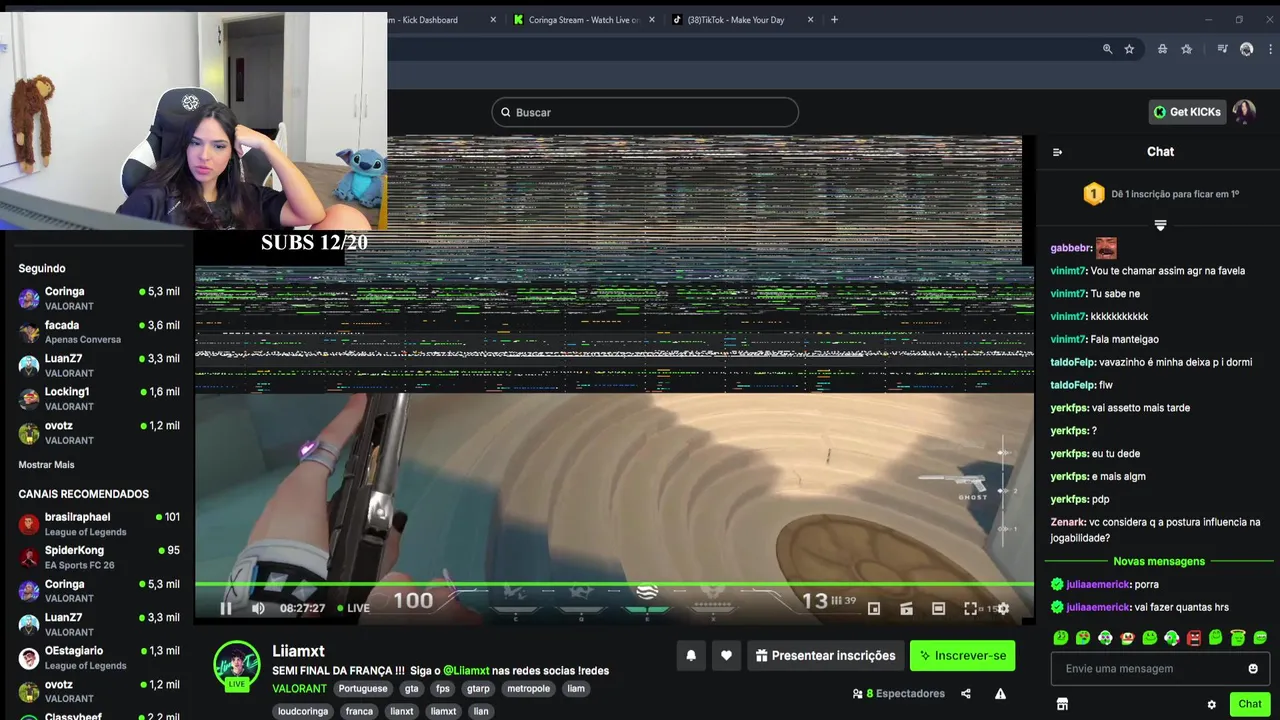The image size is (1280, 720).
Task: Switch to TikTok Make Your Day tab
Action: point(742,20)
